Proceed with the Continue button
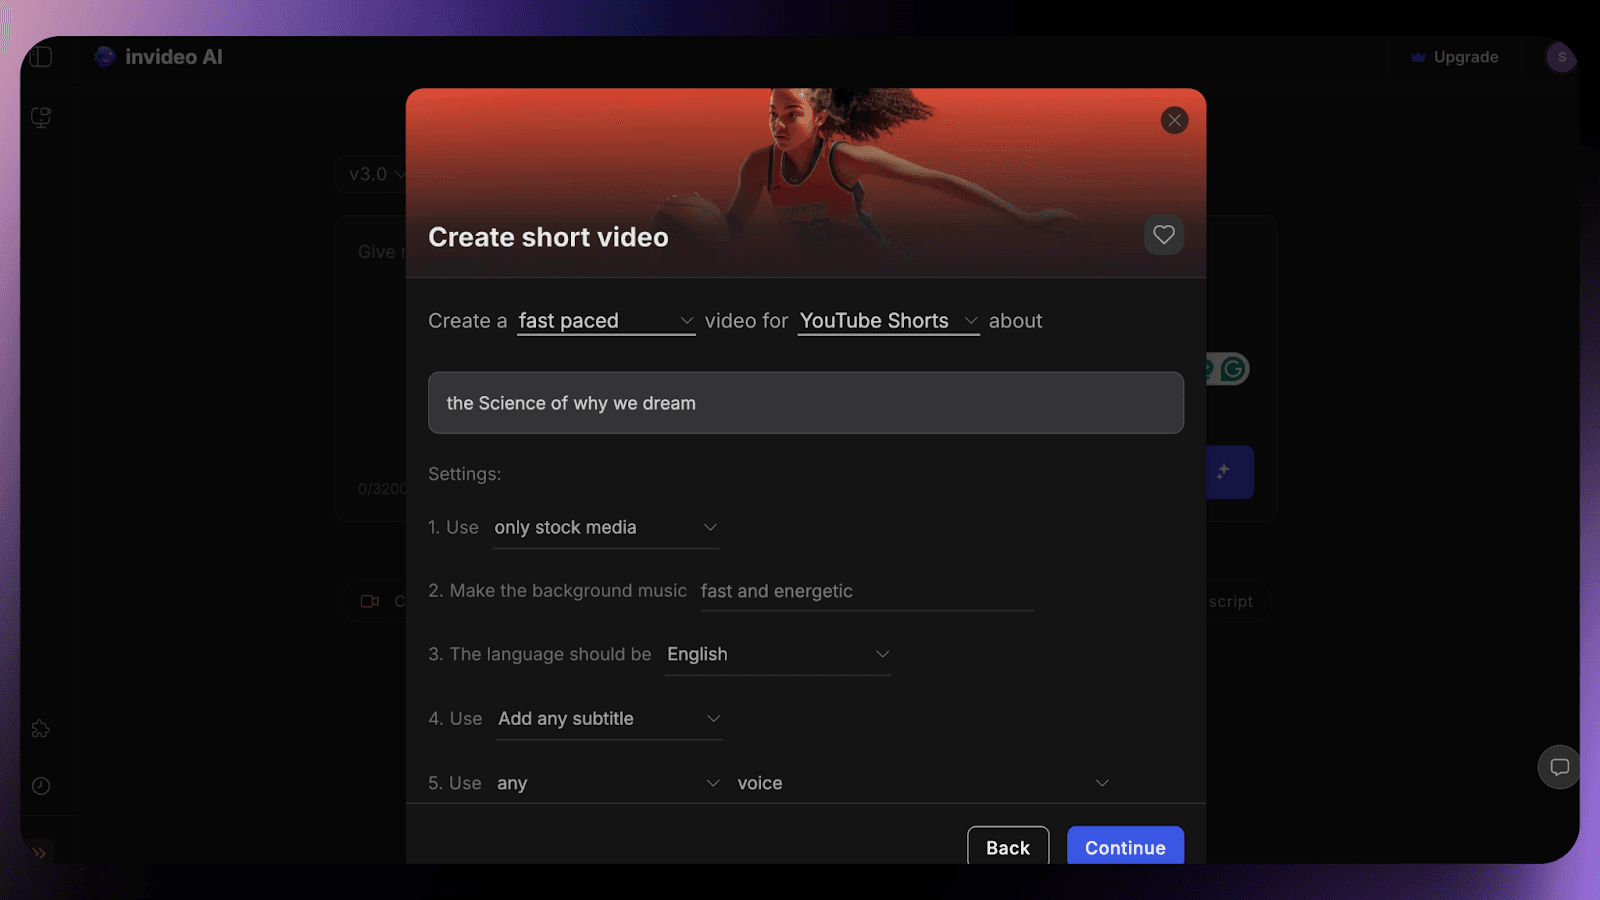This screenshot has width=1600, height=900. point(1125,846)
